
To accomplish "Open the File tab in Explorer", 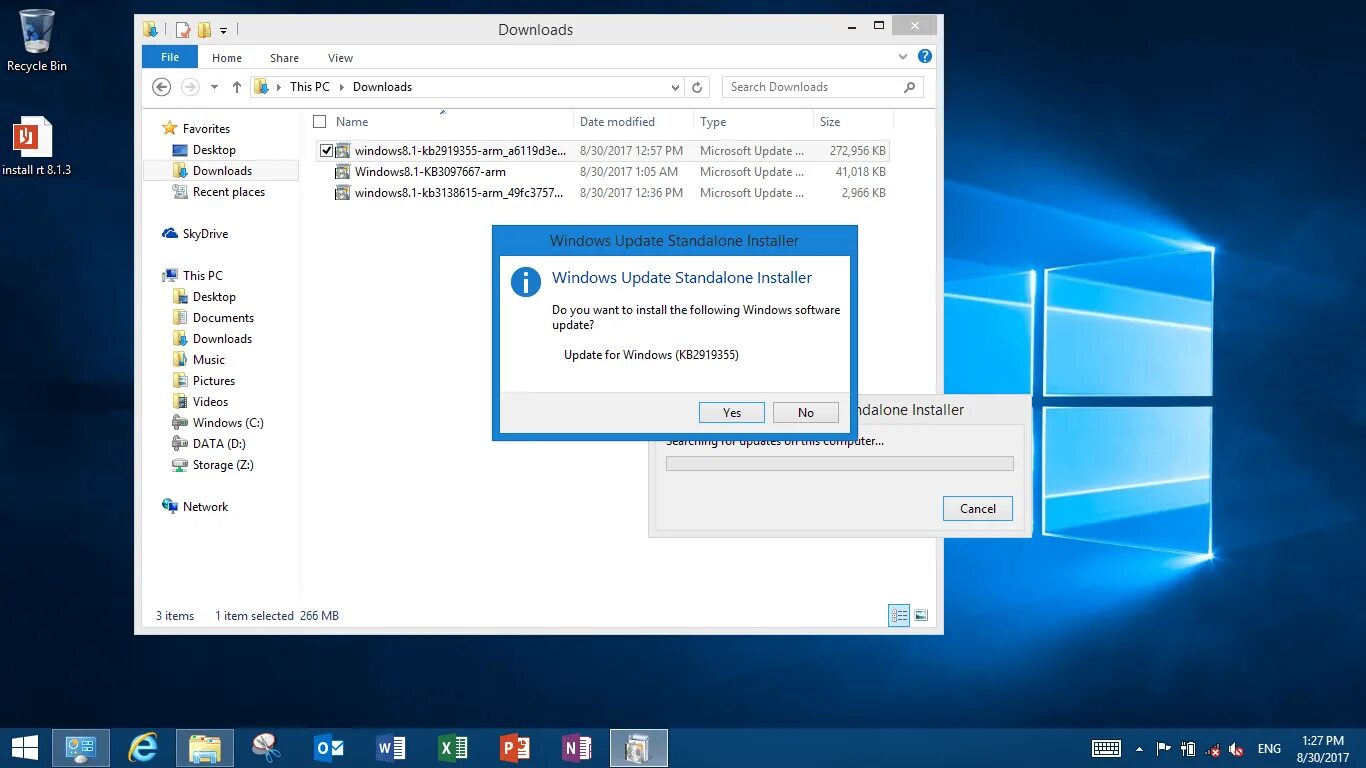I will click(x=170, y=57).
